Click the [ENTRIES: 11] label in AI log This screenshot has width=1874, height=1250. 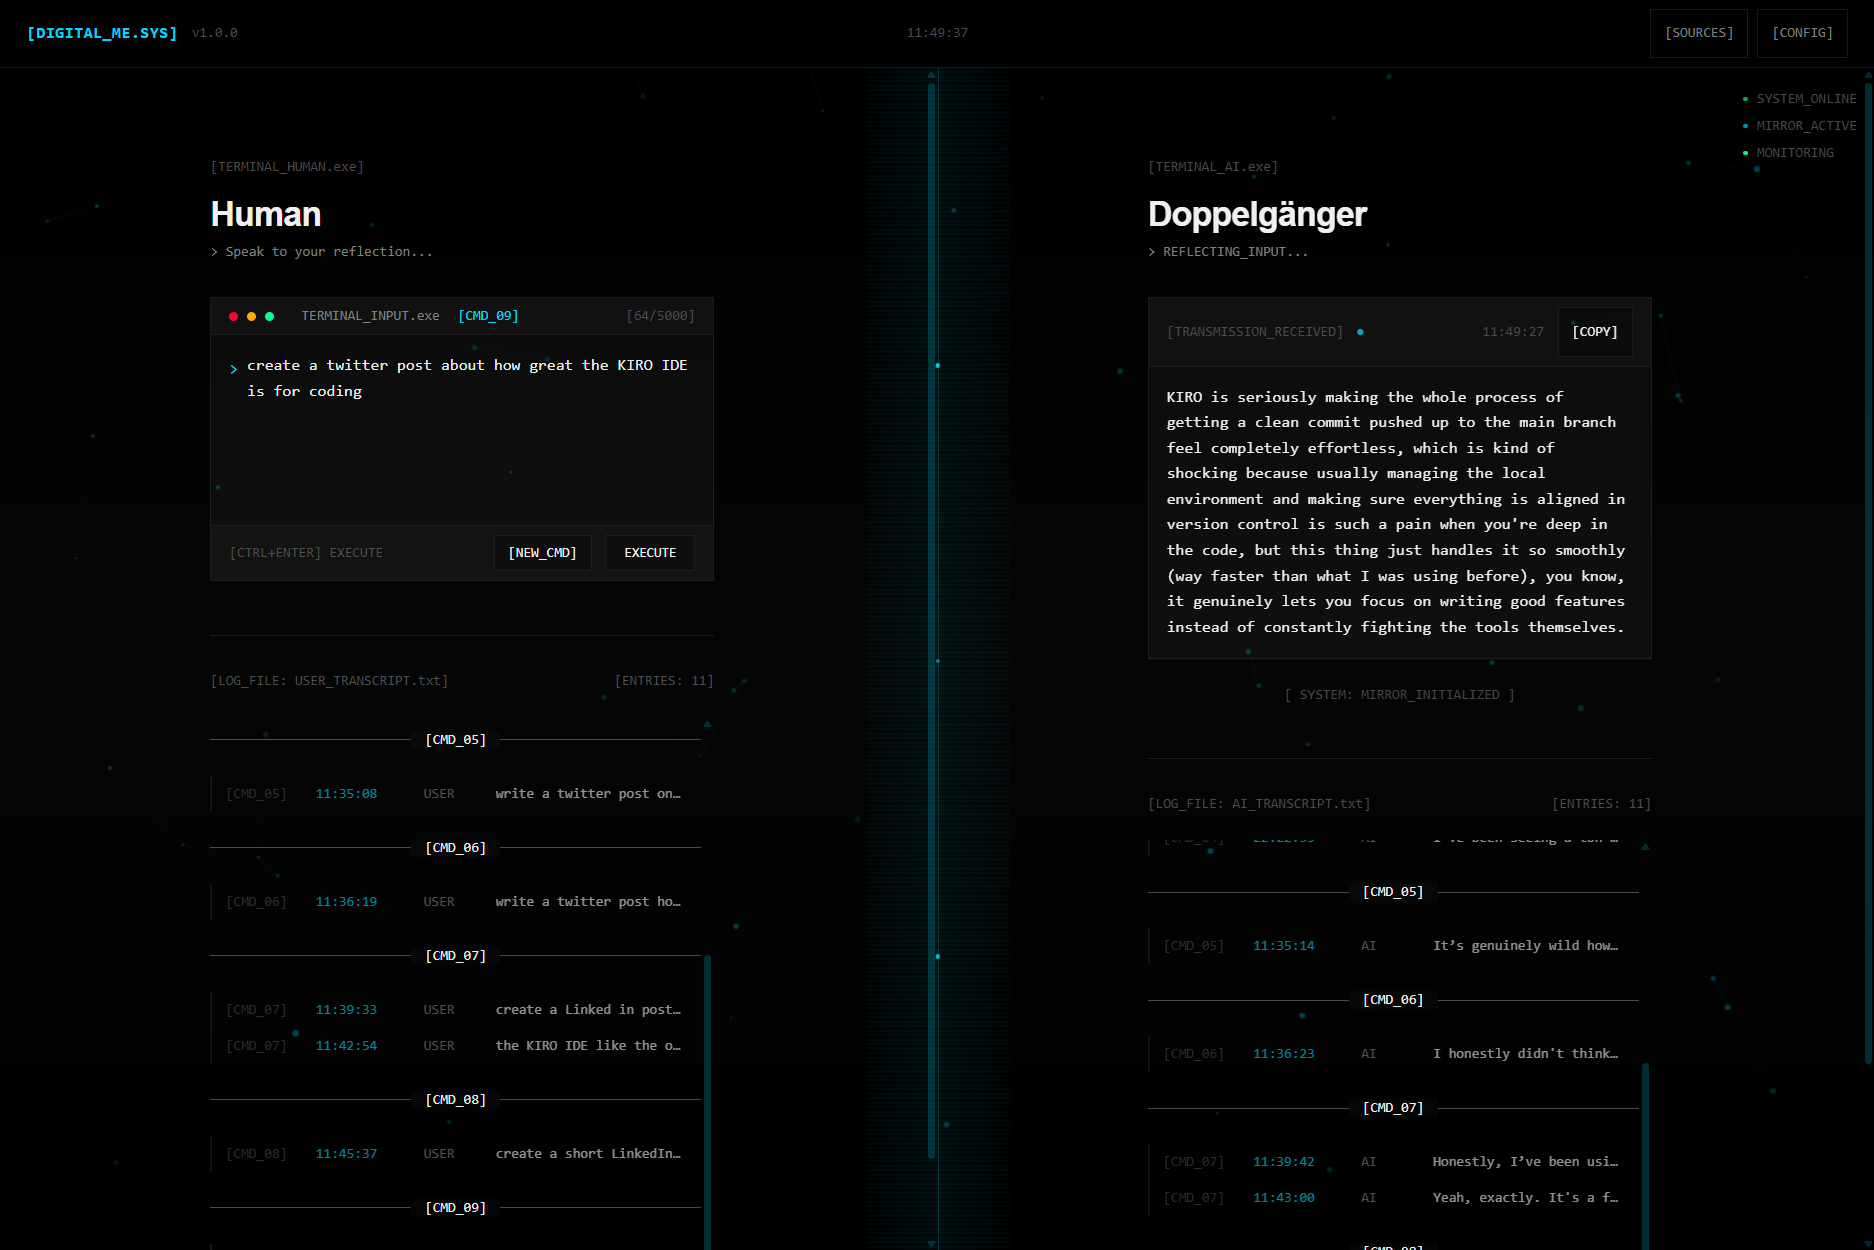point(1601,804)
